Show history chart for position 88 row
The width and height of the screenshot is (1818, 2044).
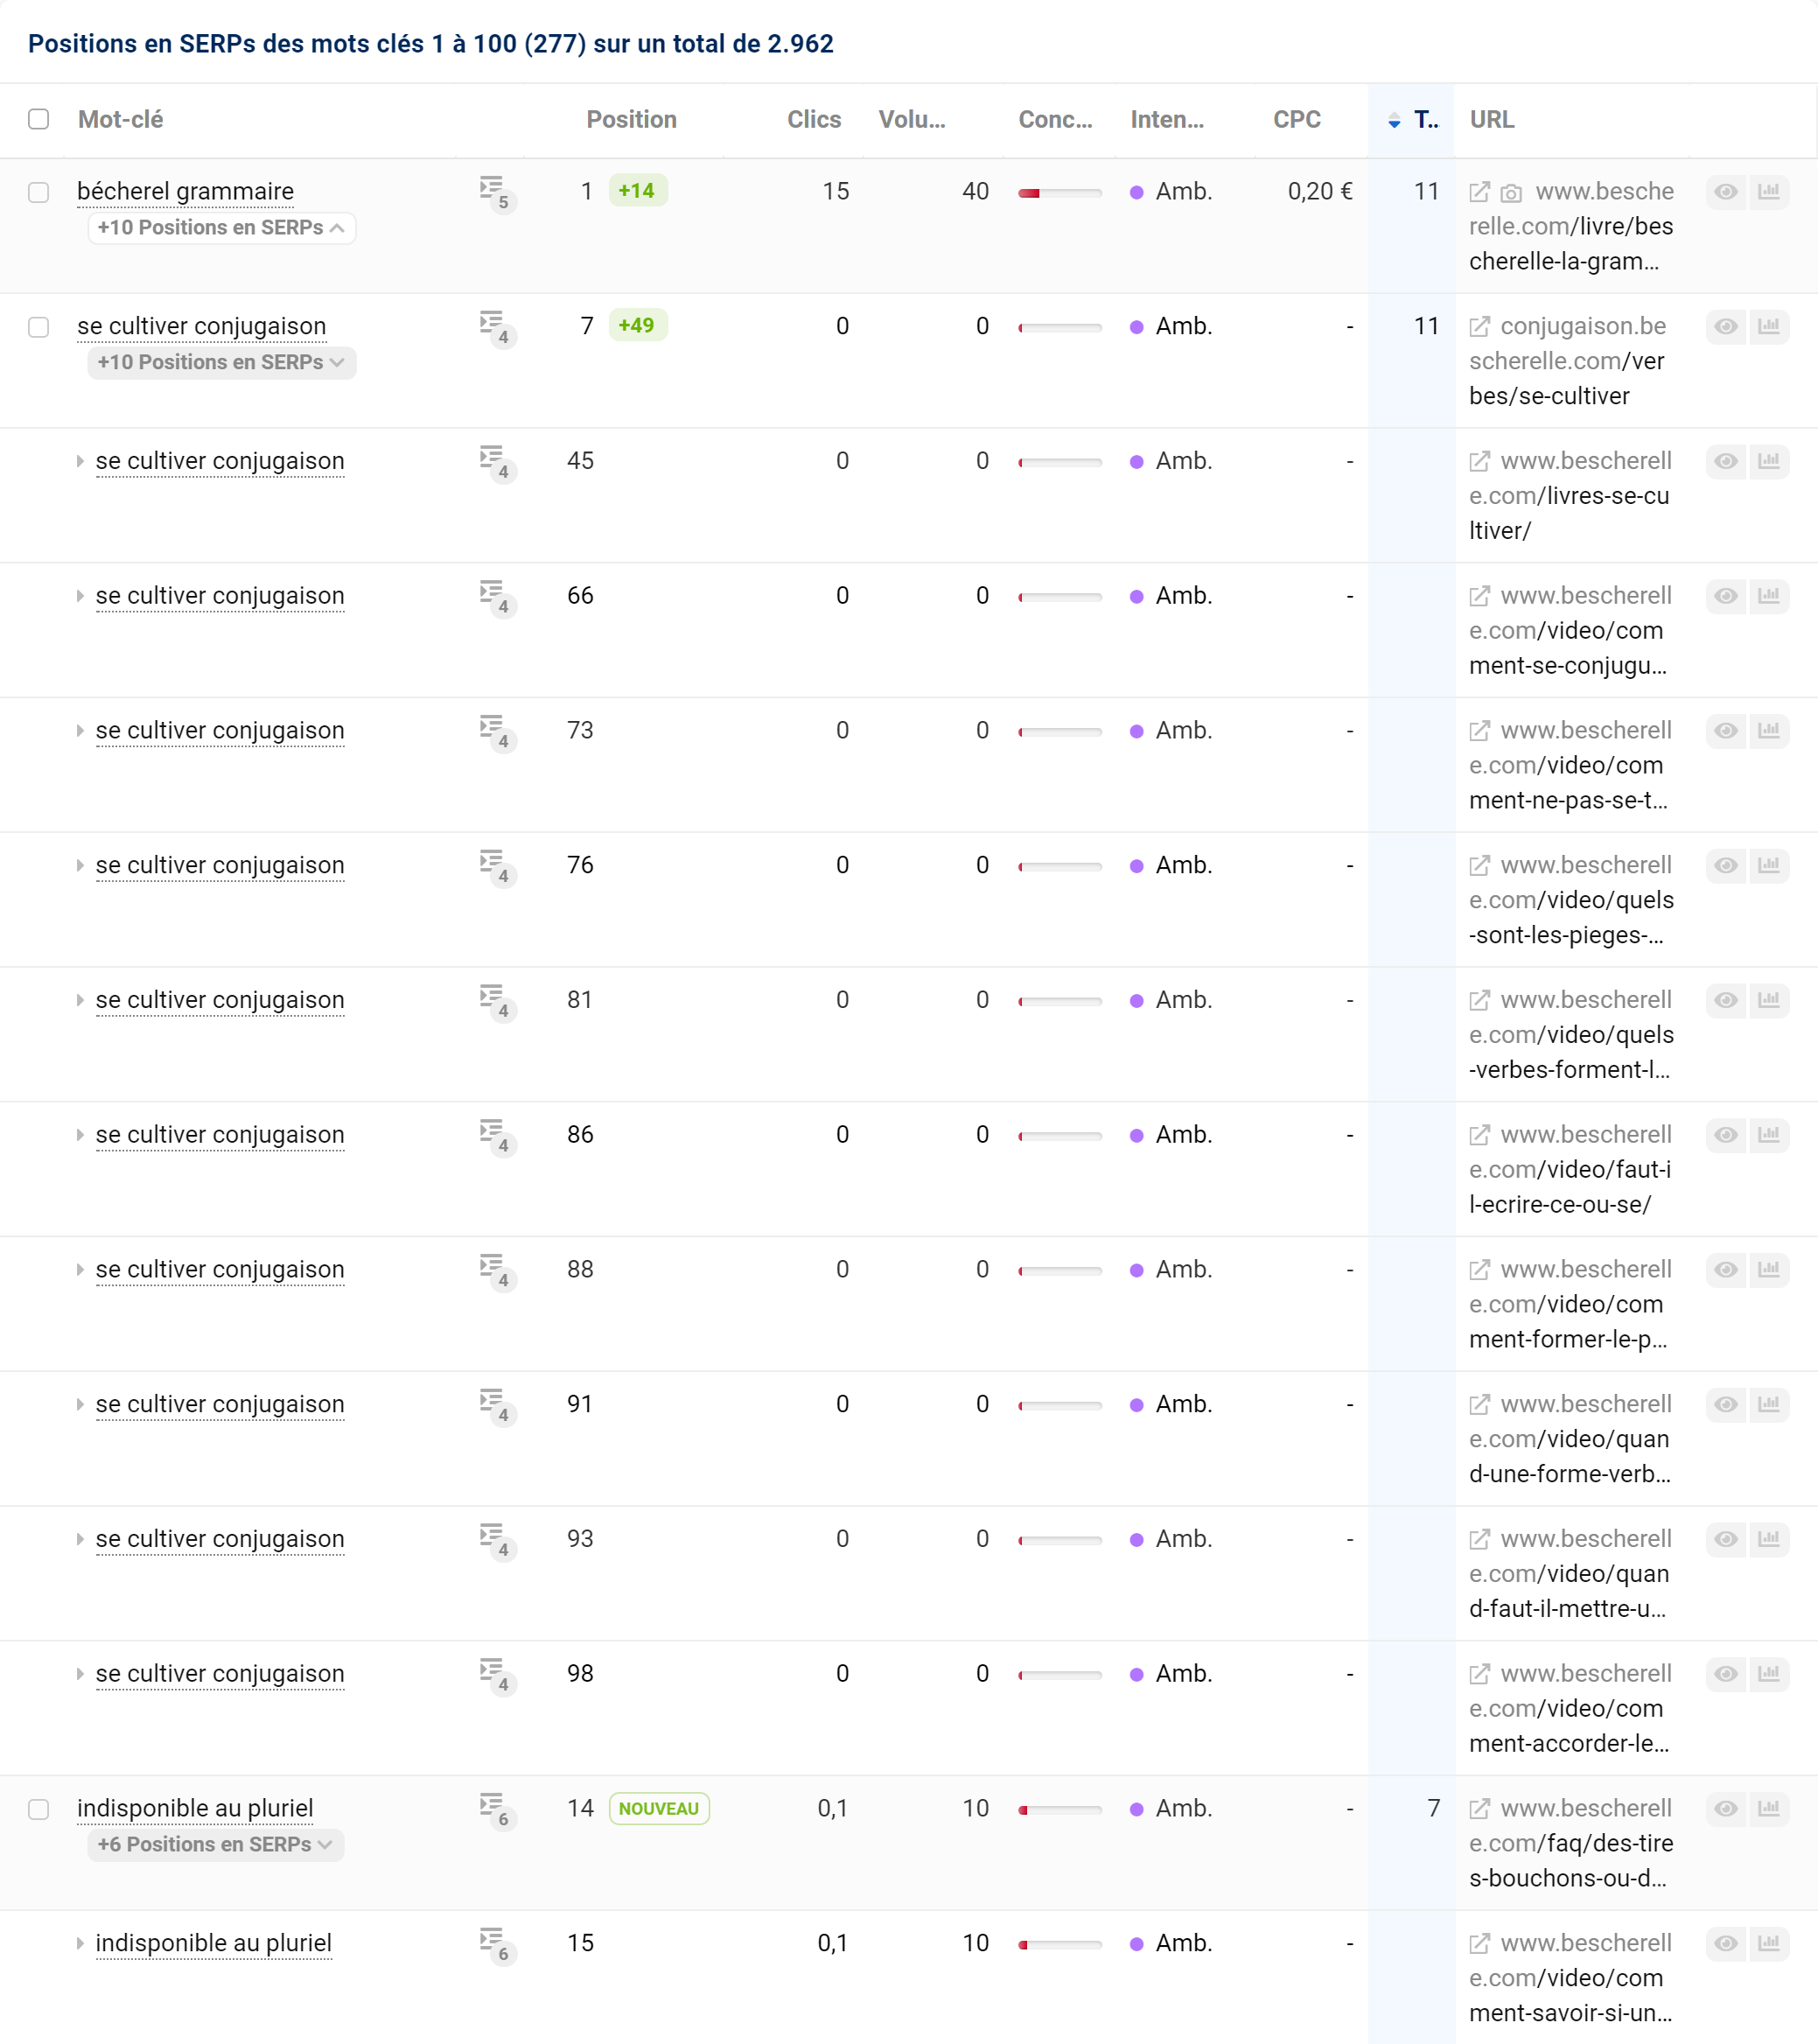click(1768, 1270)
